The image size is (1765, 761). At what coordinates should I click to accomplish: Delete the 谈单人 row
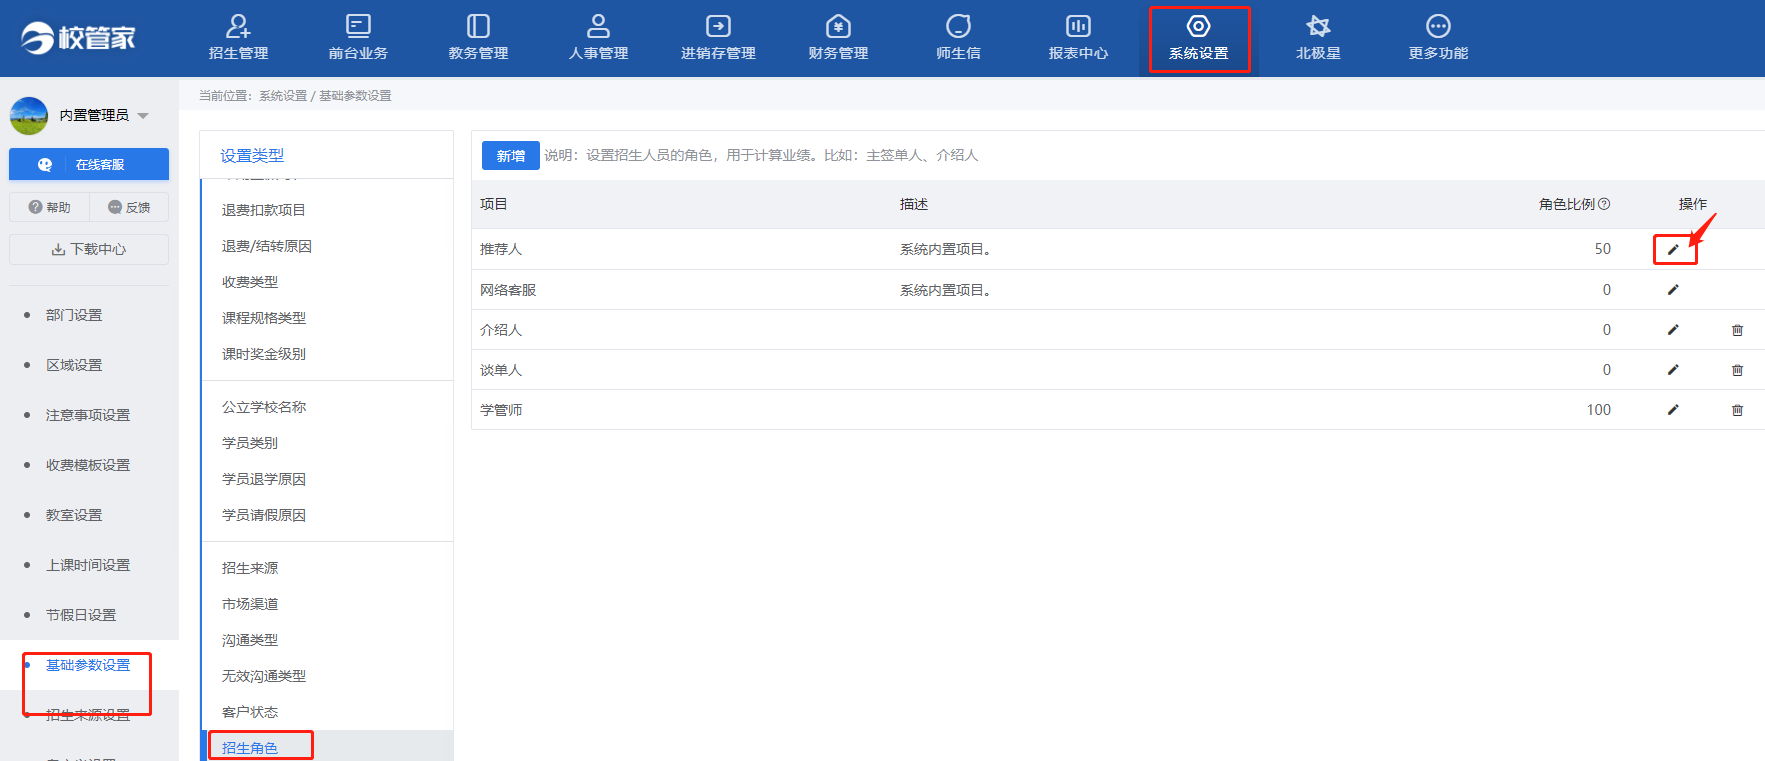point(1737,370)
